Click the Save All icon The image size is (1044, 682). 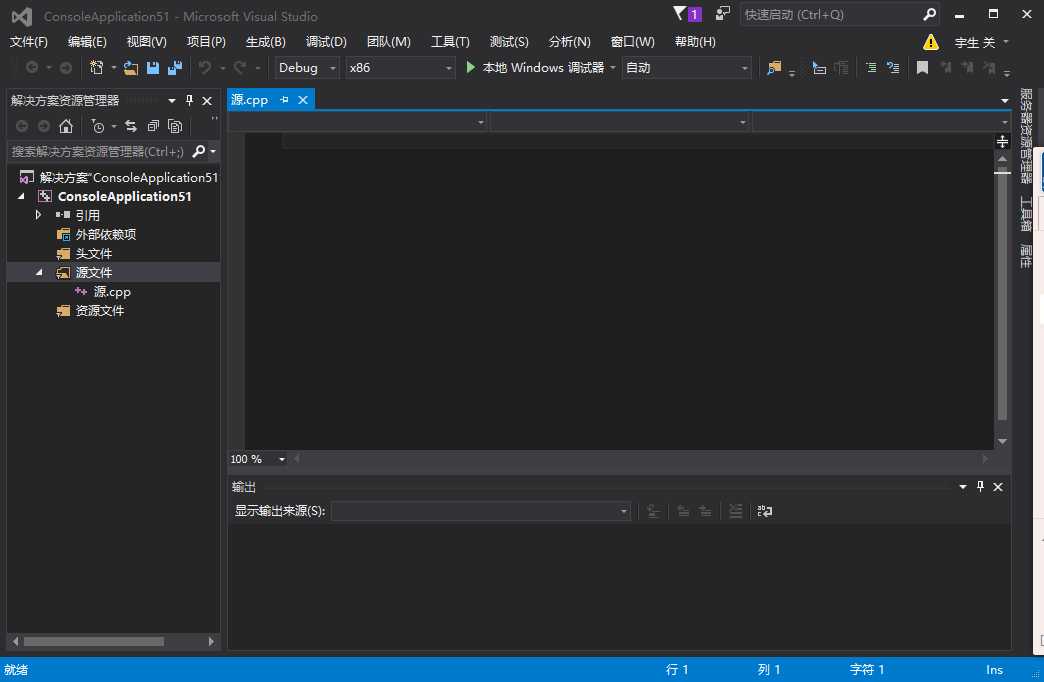pos(175,67)
